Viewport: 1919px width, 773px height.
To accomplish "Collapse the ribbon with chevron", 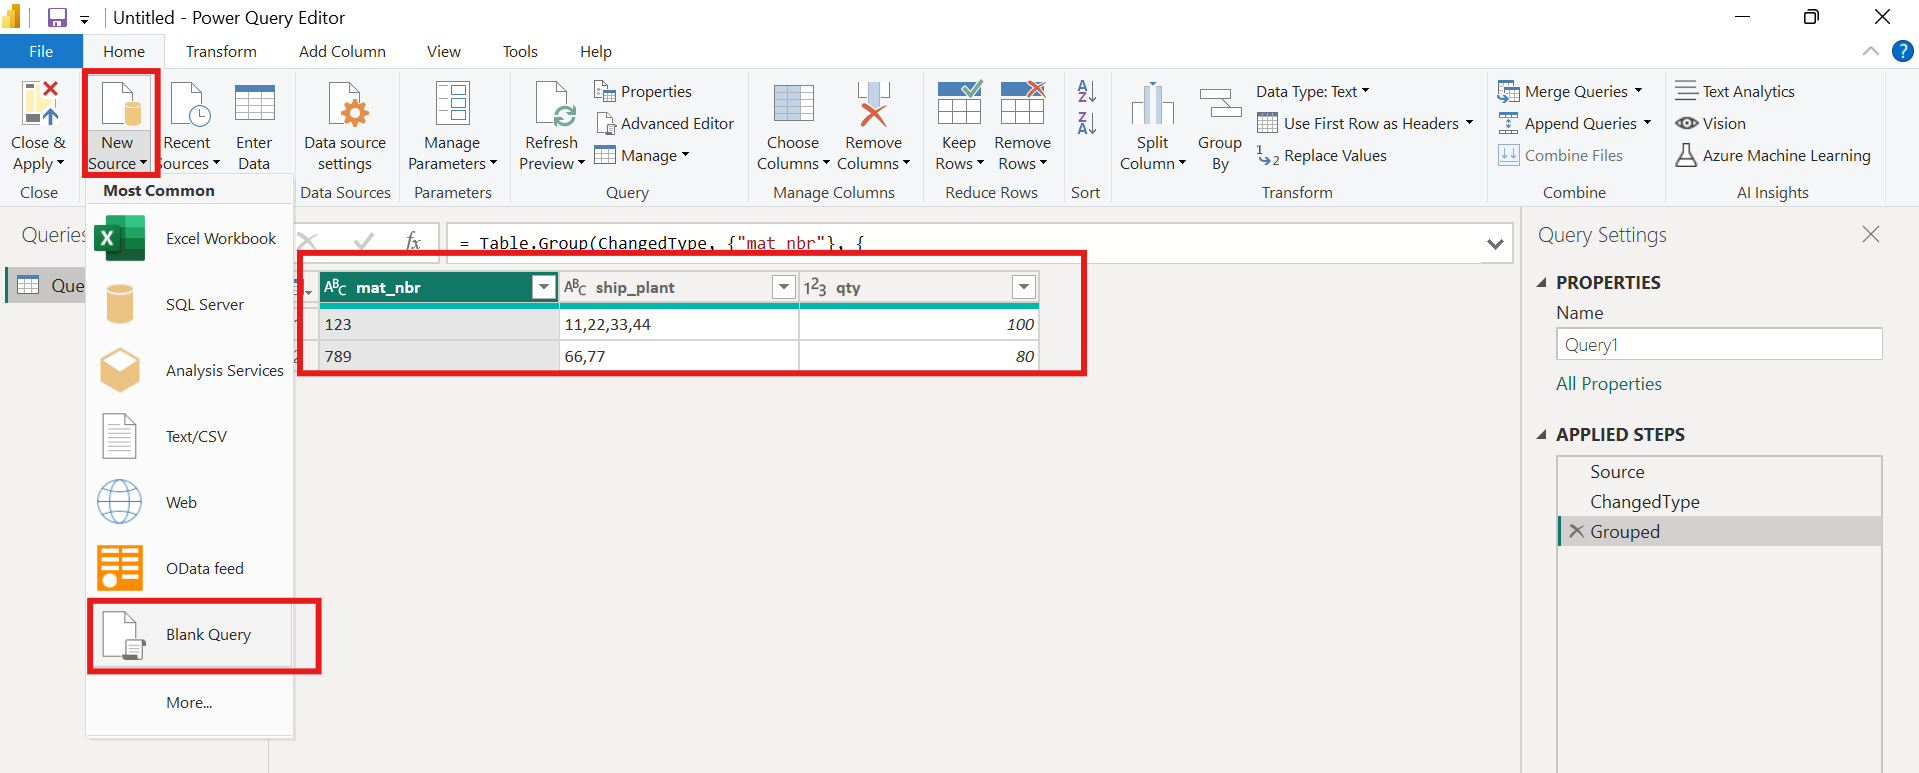I will click(1871, 51).
